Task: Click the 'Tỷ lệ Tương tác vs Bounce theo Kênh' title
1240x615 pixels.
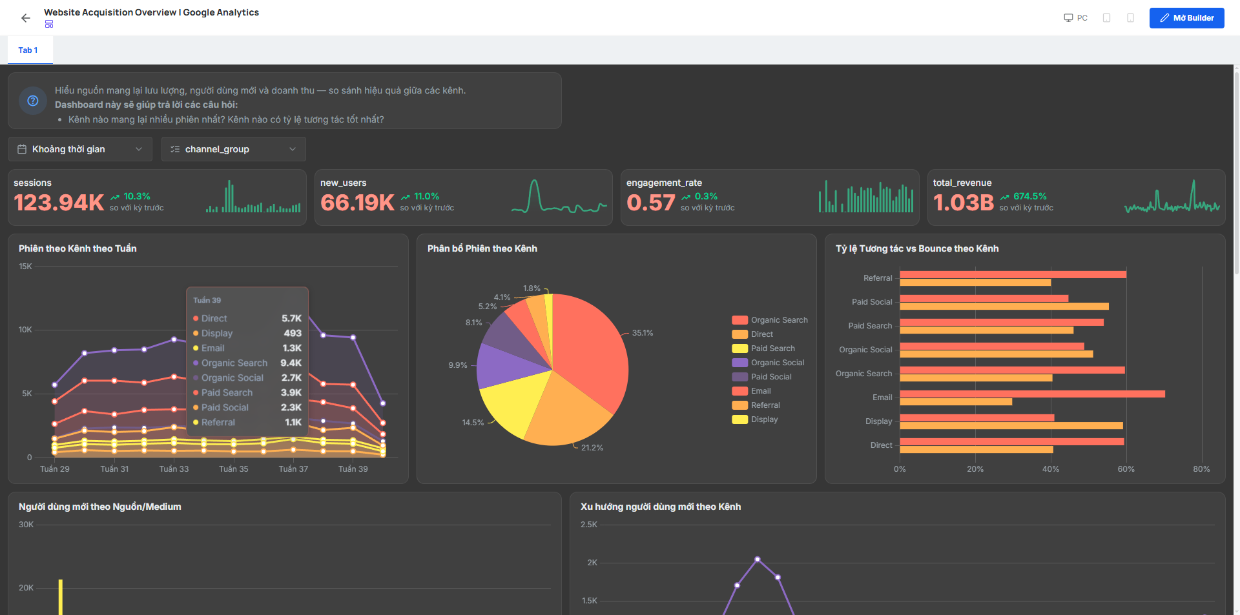Action: point(917,248)
